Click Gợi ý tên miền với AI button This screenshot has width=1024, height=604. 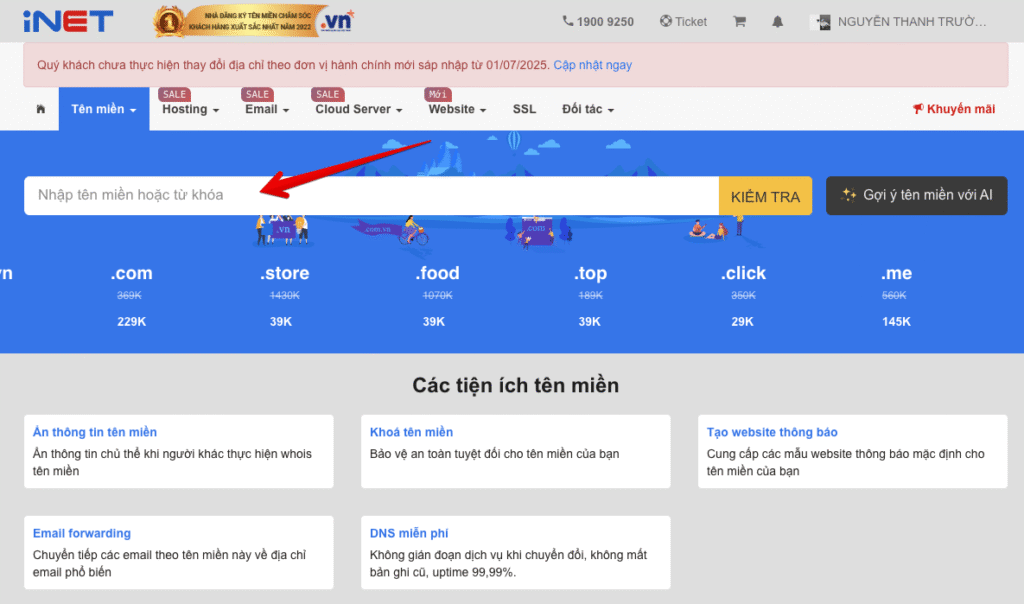[x=916, y=196]
